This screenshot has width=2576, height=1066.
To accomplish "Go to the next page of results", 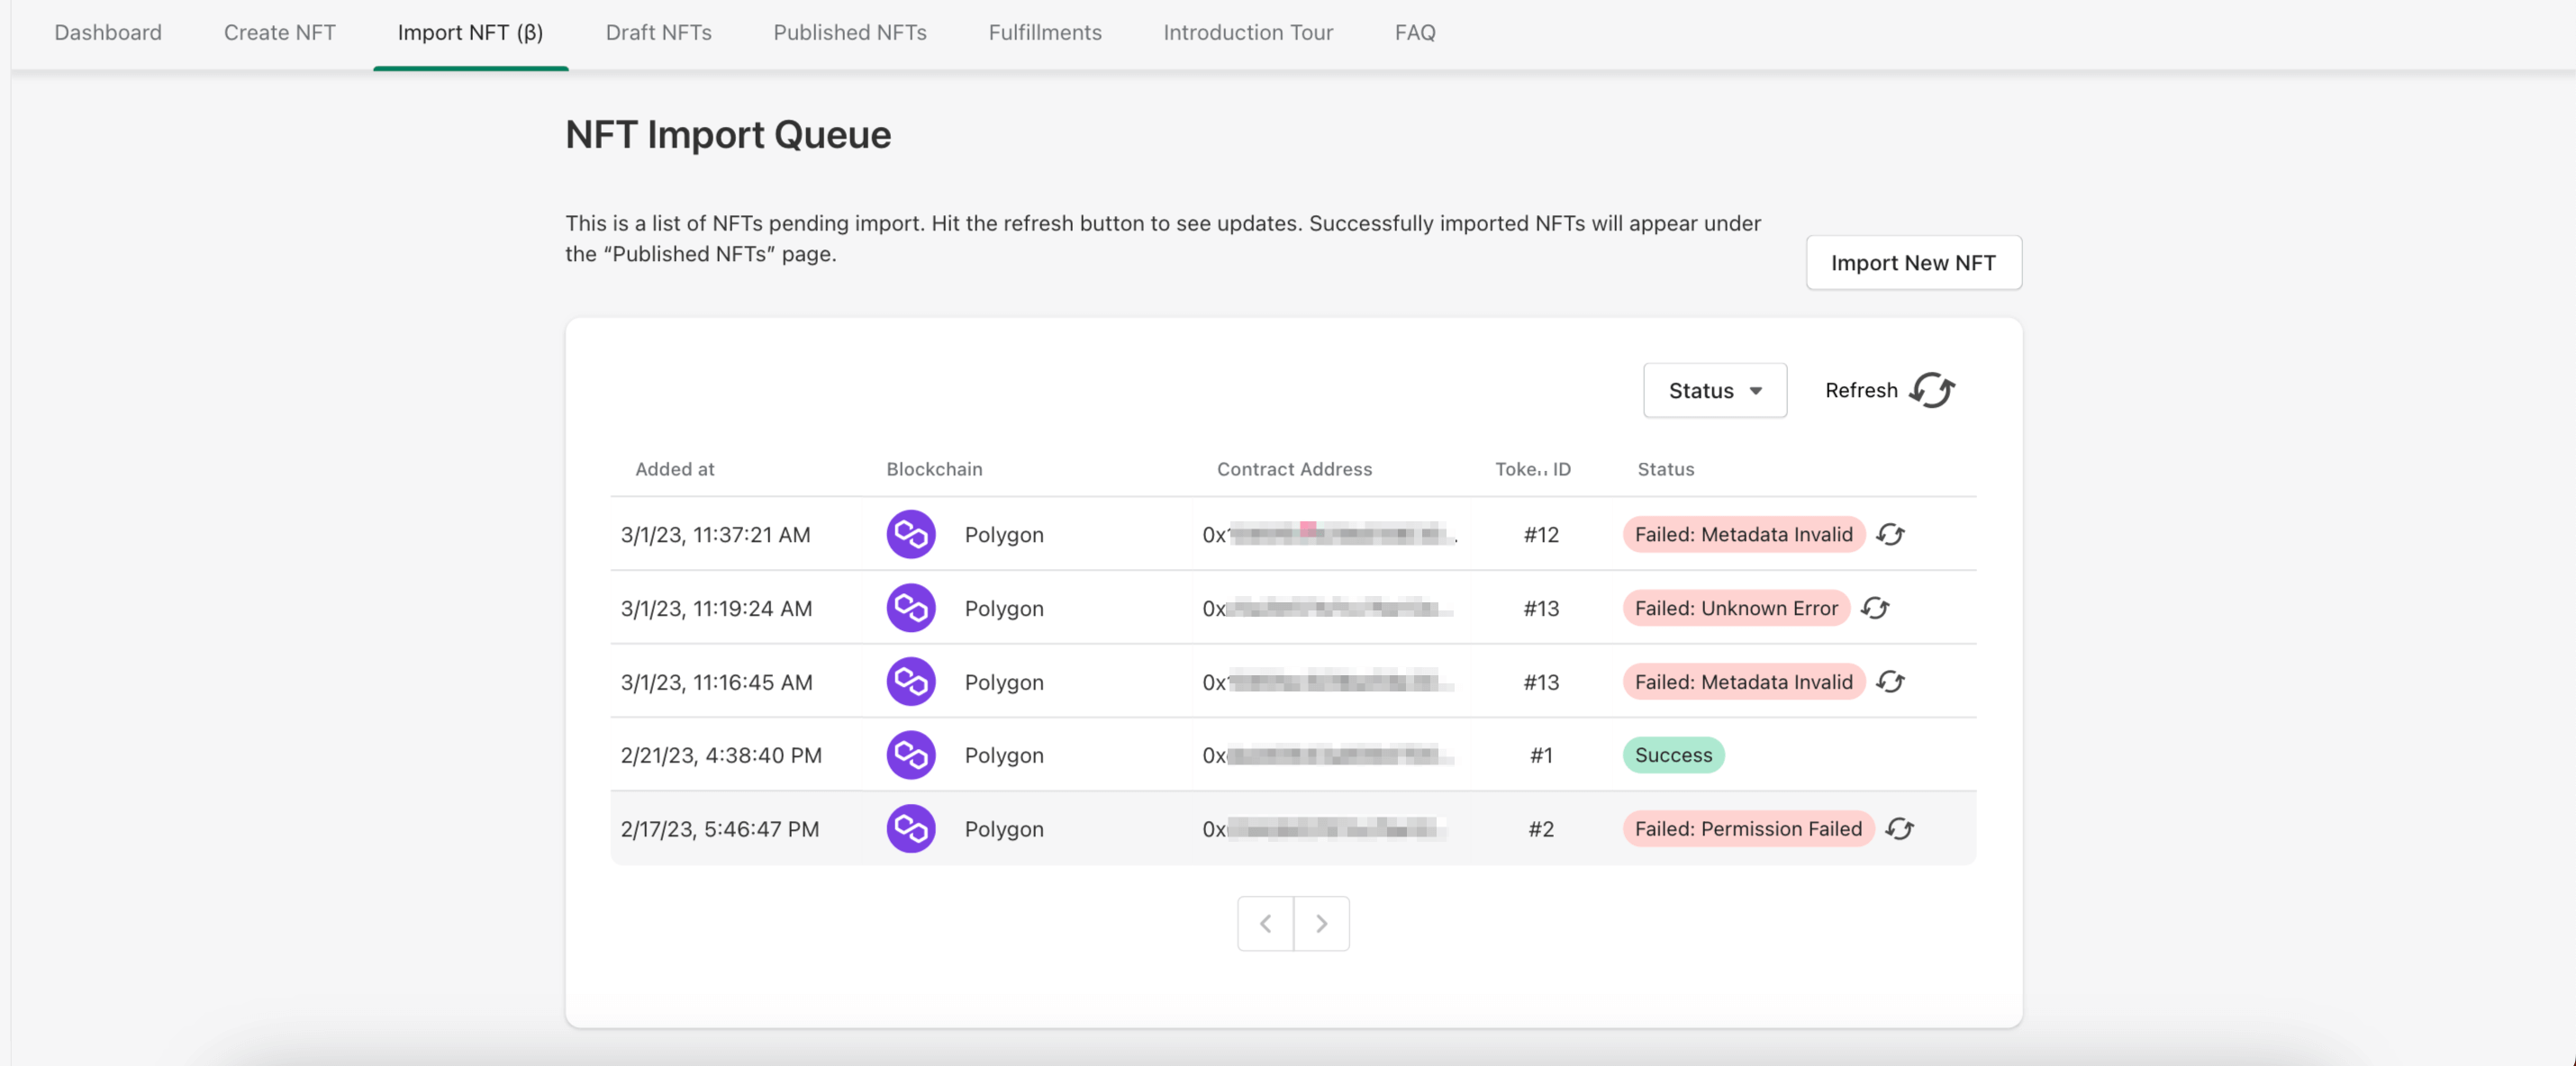I will tap(1321, 923).
